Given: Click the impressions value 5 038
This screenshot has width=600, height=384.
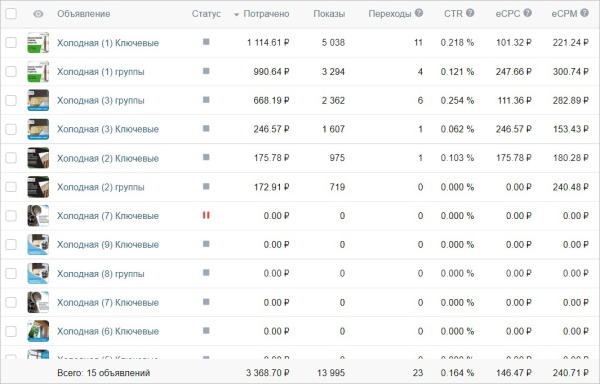Looking at the screenshot, I should (x=333, y=42).
